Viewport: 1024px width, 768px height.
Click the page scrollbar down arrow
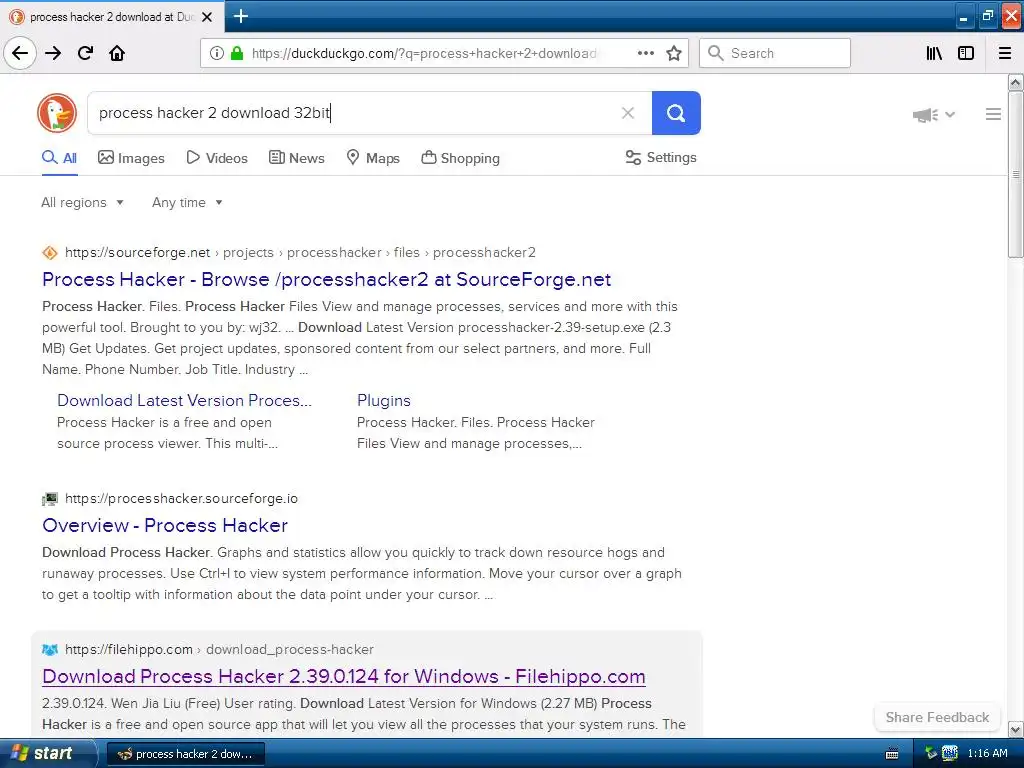1015,729
